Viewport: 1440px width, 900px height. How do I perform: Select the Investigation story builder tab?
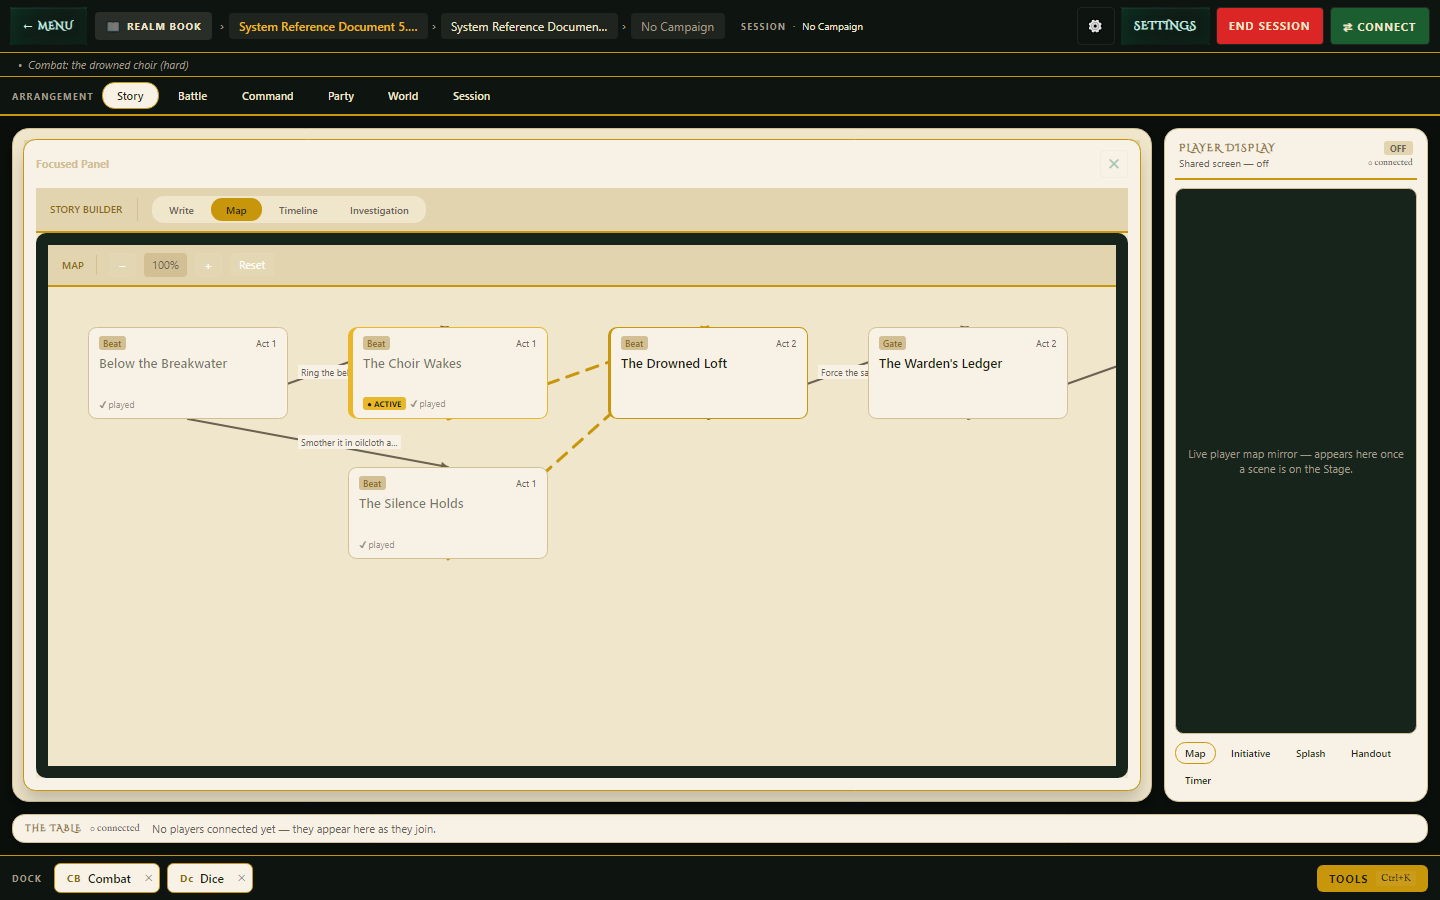pos(379,210)
